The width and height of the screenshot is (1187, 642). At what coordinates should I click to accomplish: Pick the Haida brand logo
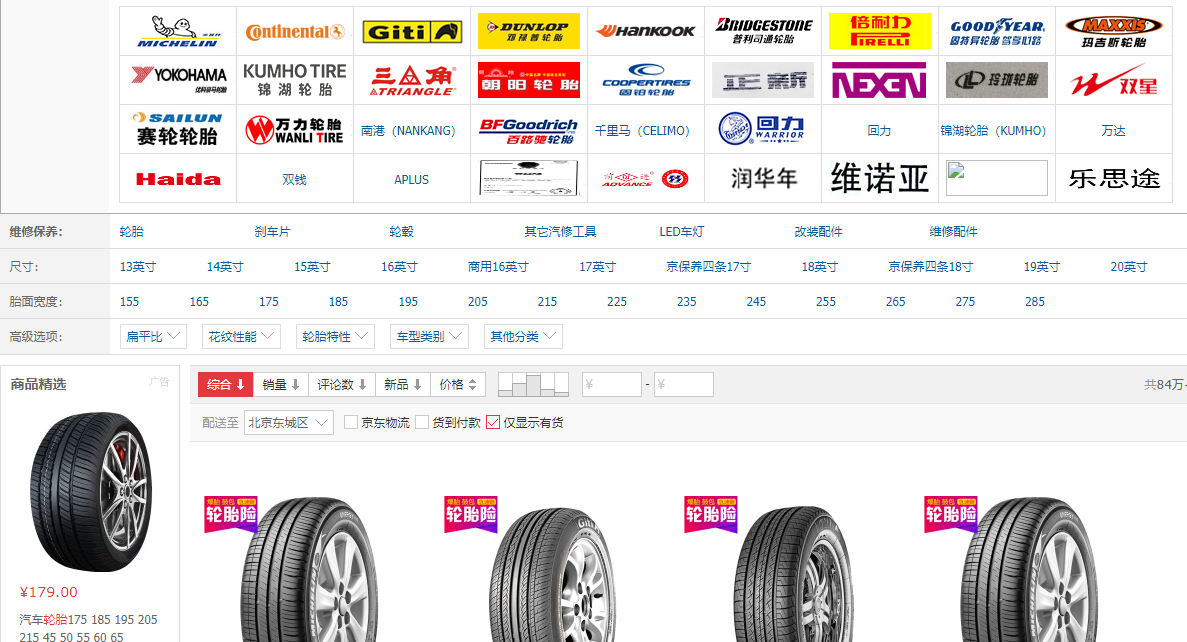pyautogui.click(x=178, y=179)
